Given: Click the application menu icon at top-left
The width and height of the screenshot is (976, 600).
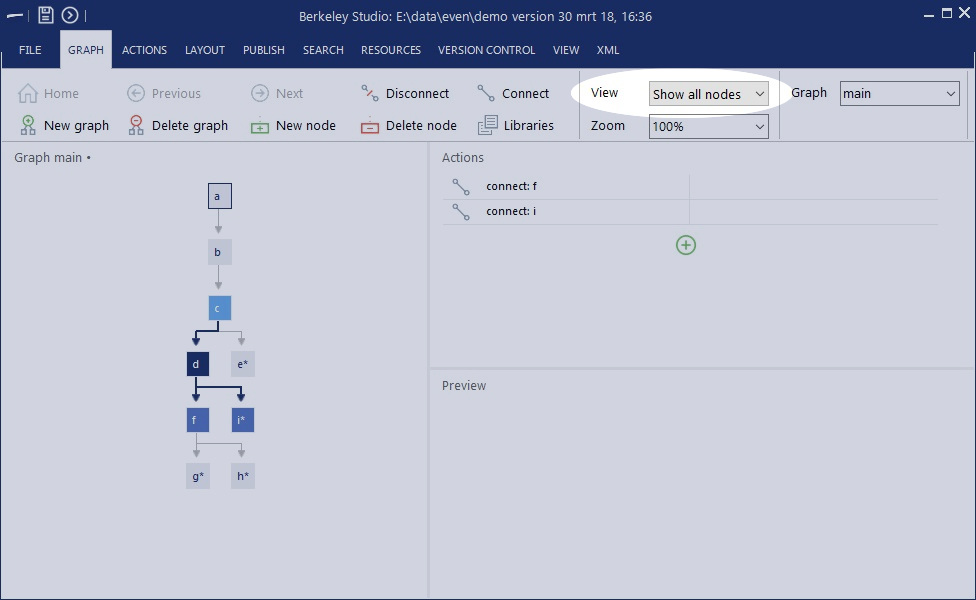Looking at the screenshot, I should [x=14, y=15].
